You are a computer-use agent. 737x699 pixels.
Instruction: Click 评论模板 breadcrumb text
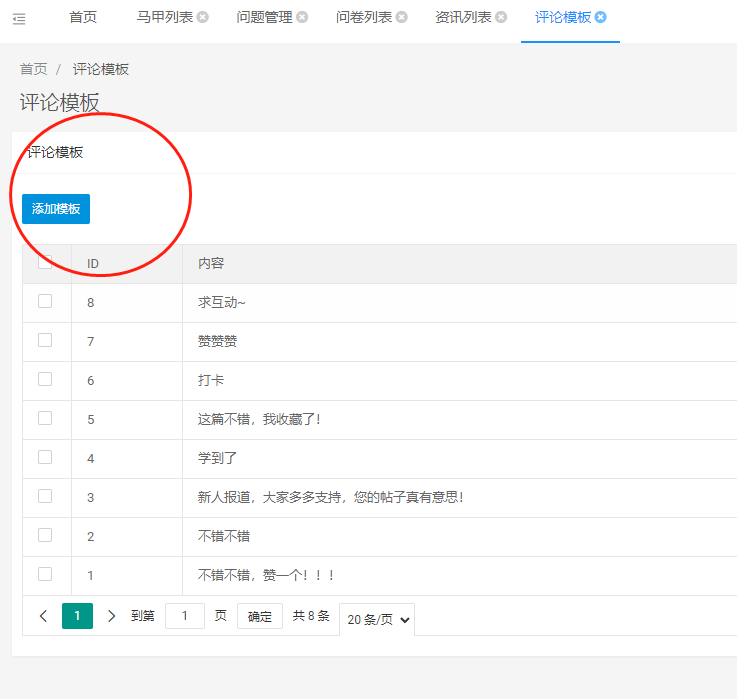pos(101,70)
